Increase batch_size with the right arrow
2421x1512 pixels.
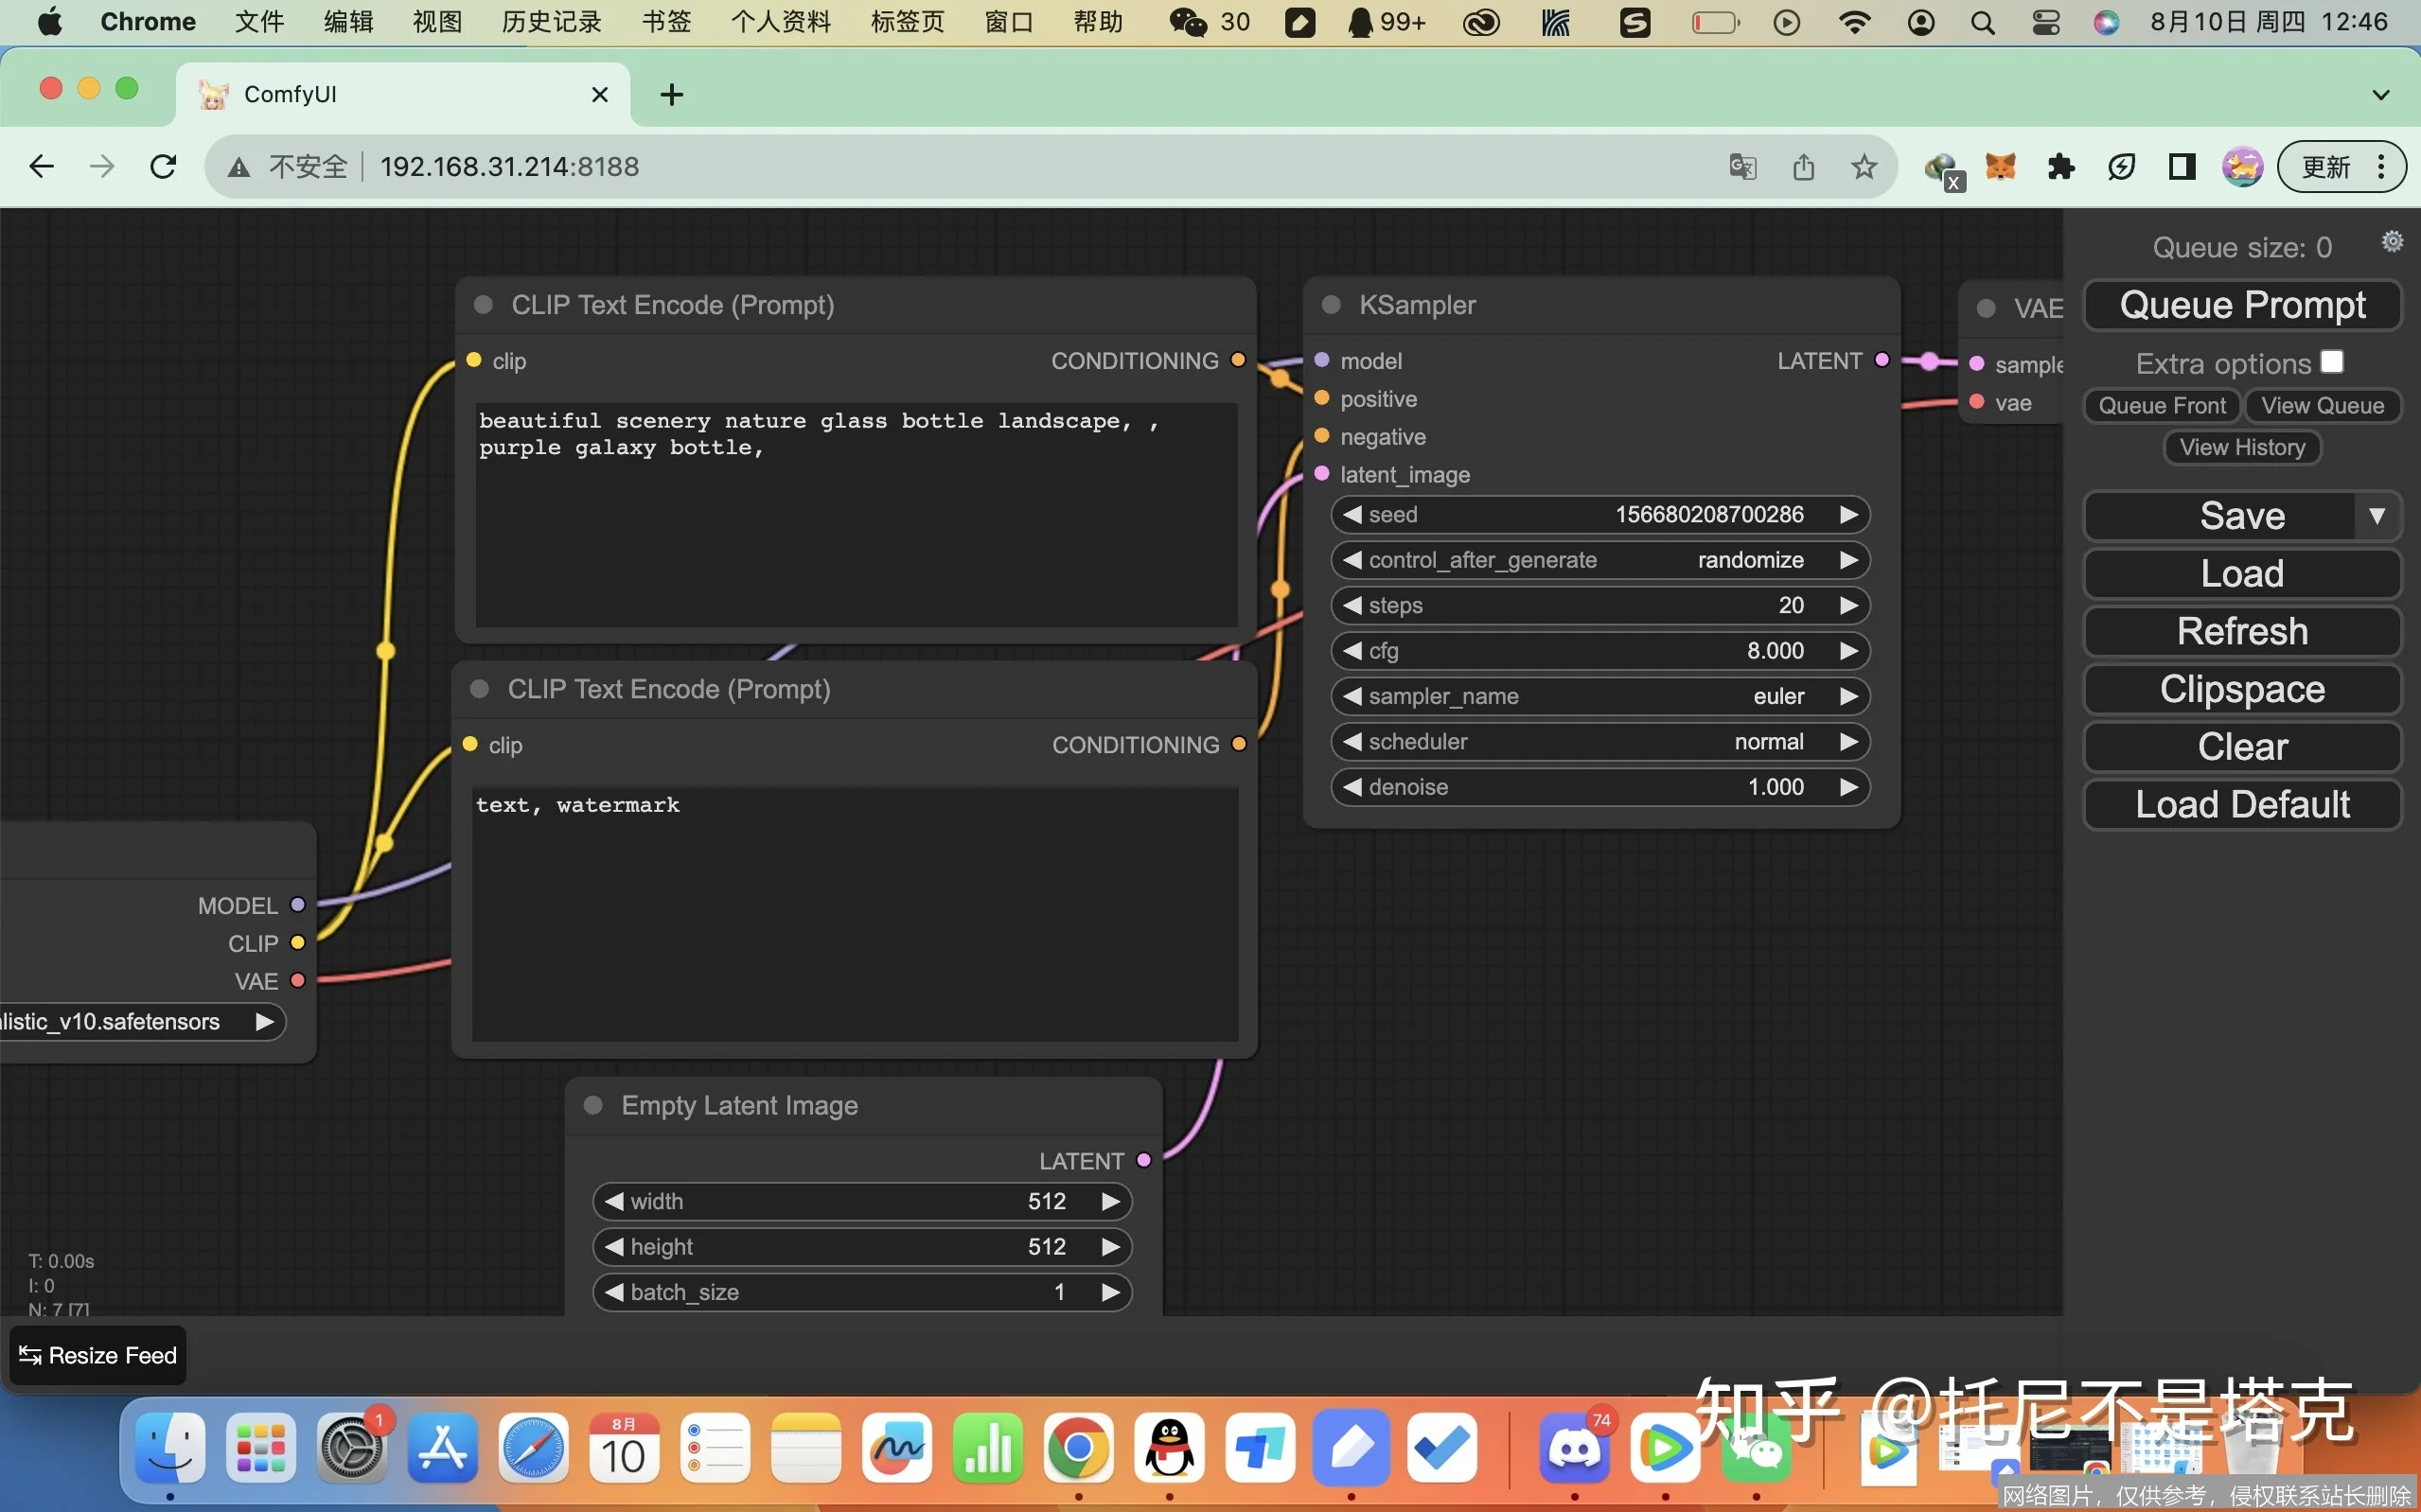1110,1292
